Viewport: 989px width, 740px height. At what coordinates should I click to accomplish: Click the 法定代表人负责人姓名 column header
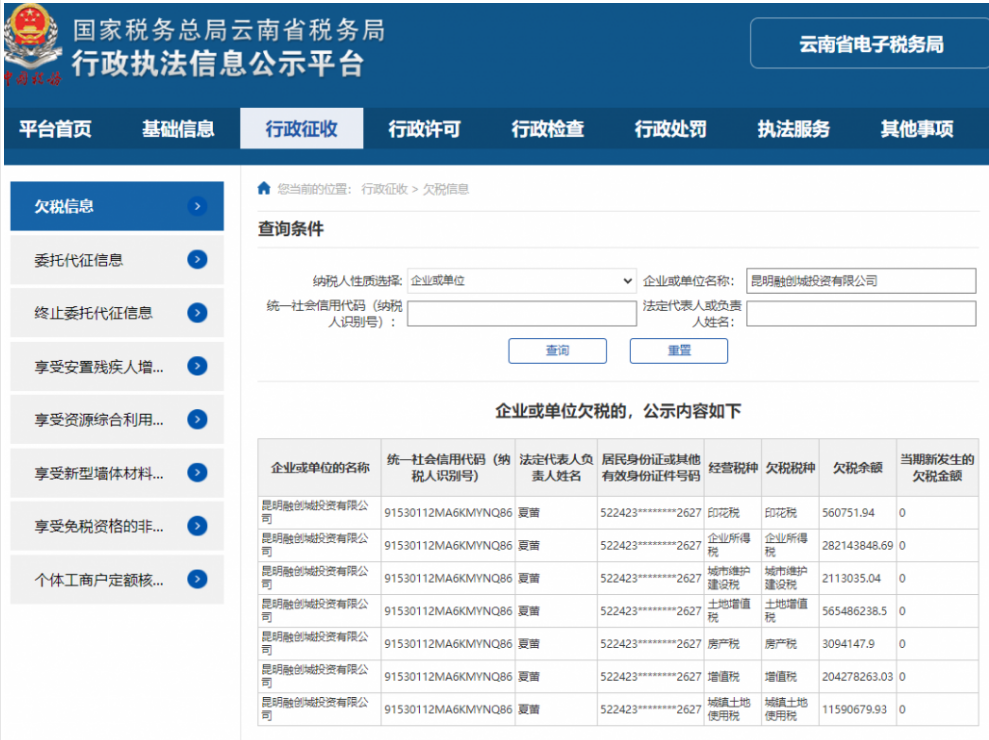point(556,467)
